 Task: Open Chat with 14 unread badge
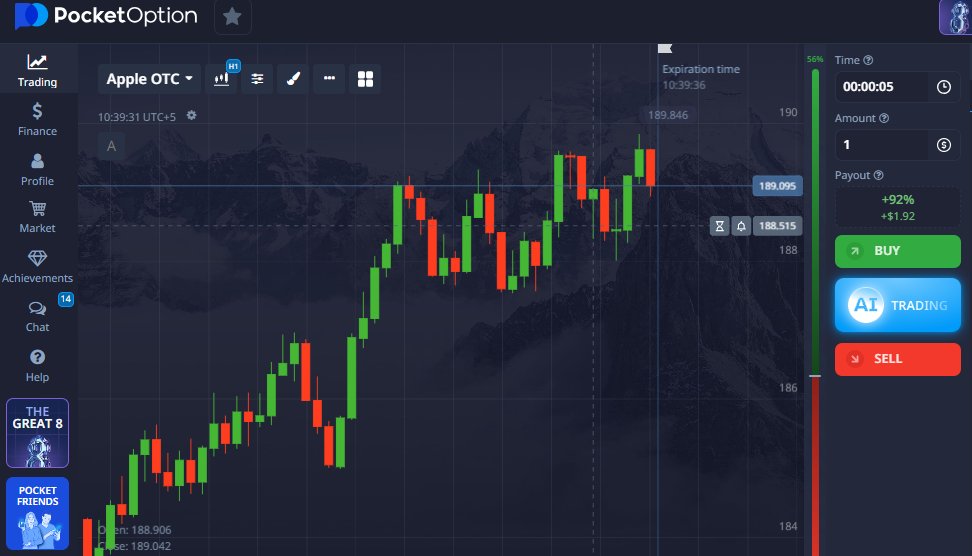pyautogui.click(x=37, y=316)
